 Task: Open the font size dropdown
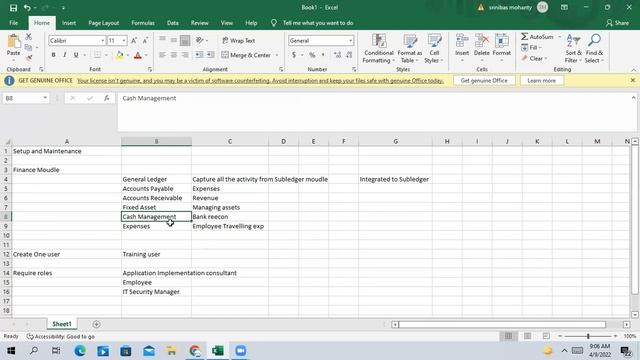tap(124, 41)
